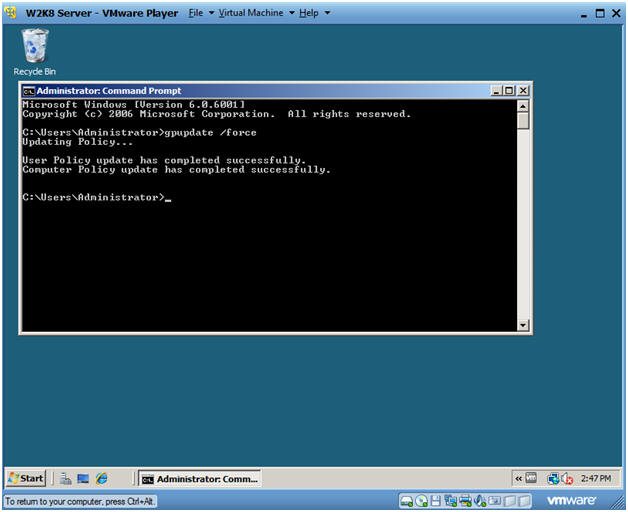Open the Virtual Machine menu
628x512 pixels.
coord(251,13)
